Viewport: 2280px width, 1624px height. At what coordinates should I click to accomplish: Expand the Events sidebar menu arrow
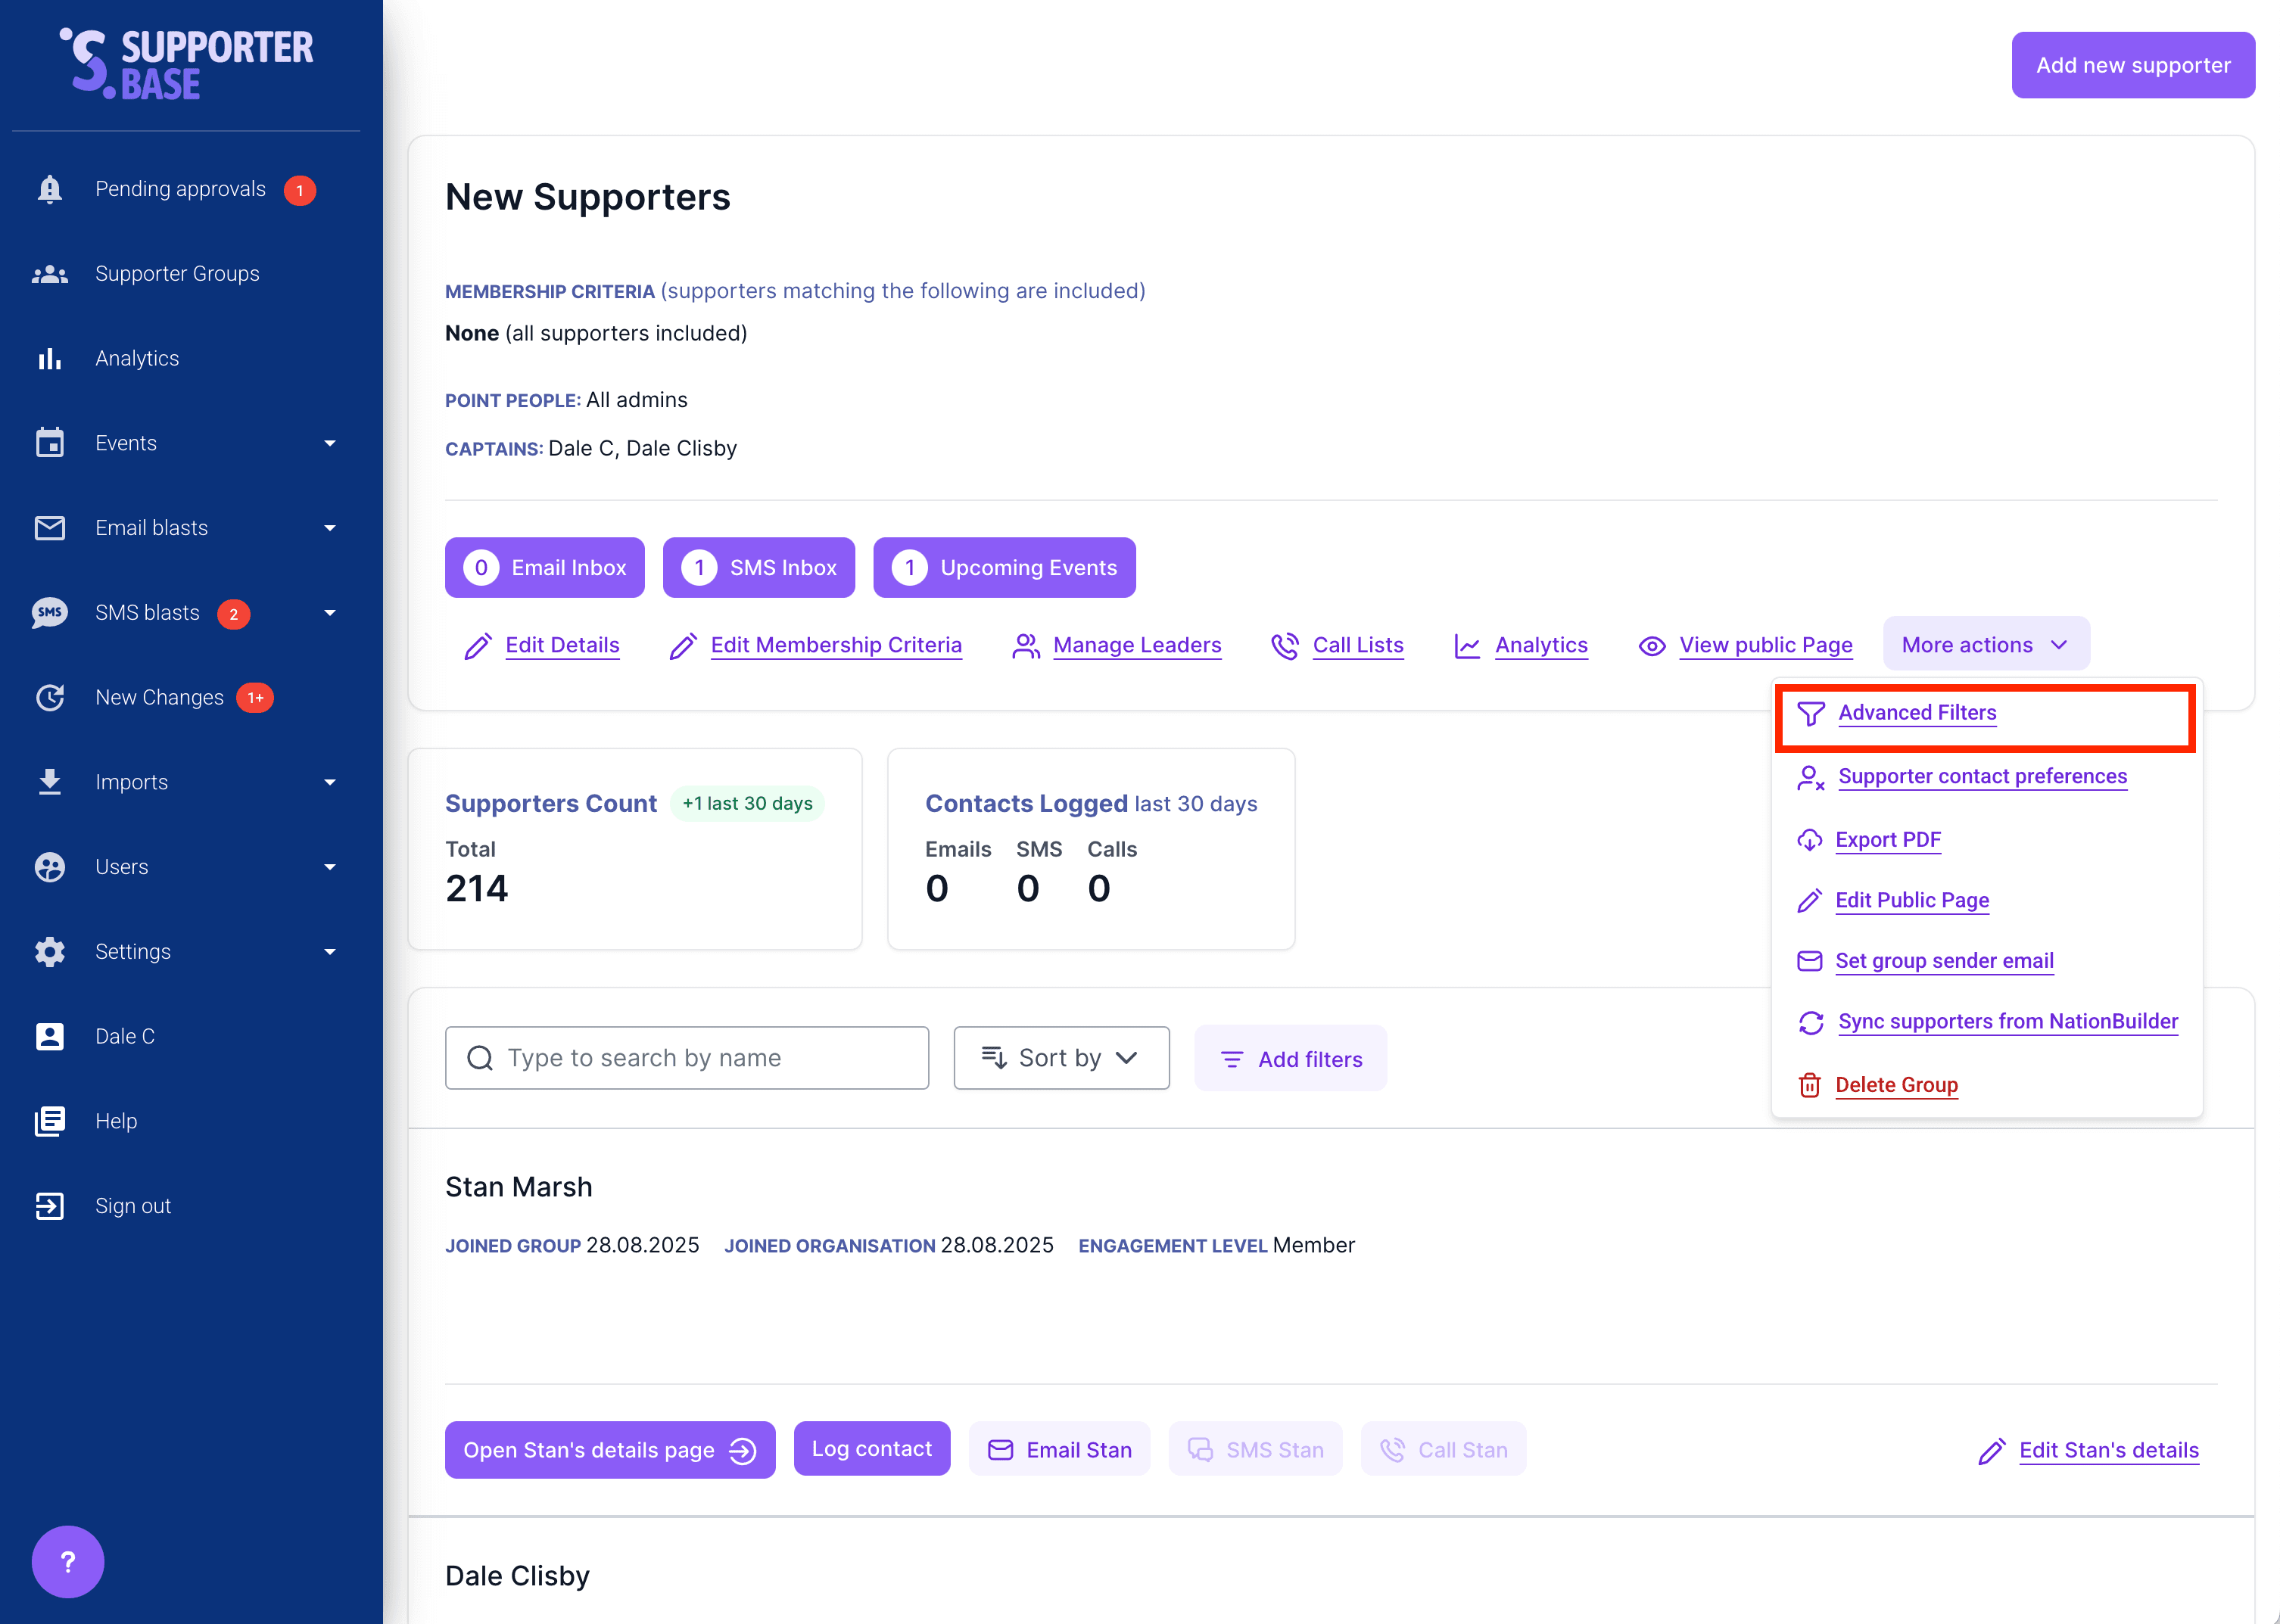click(x=330, y=443)
